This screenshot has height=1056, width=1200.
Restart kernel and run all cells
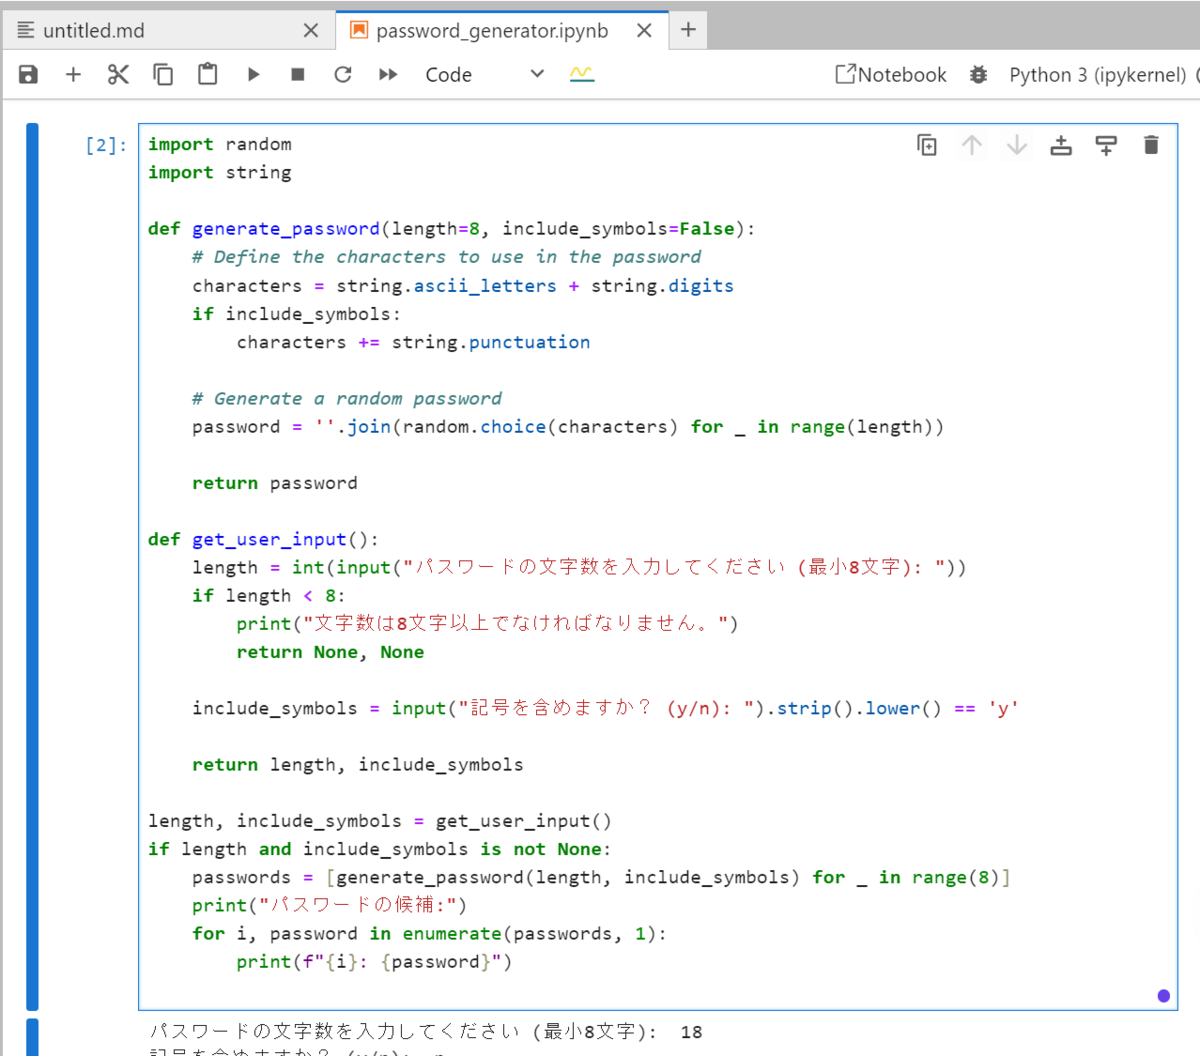[x=388, y=74]
